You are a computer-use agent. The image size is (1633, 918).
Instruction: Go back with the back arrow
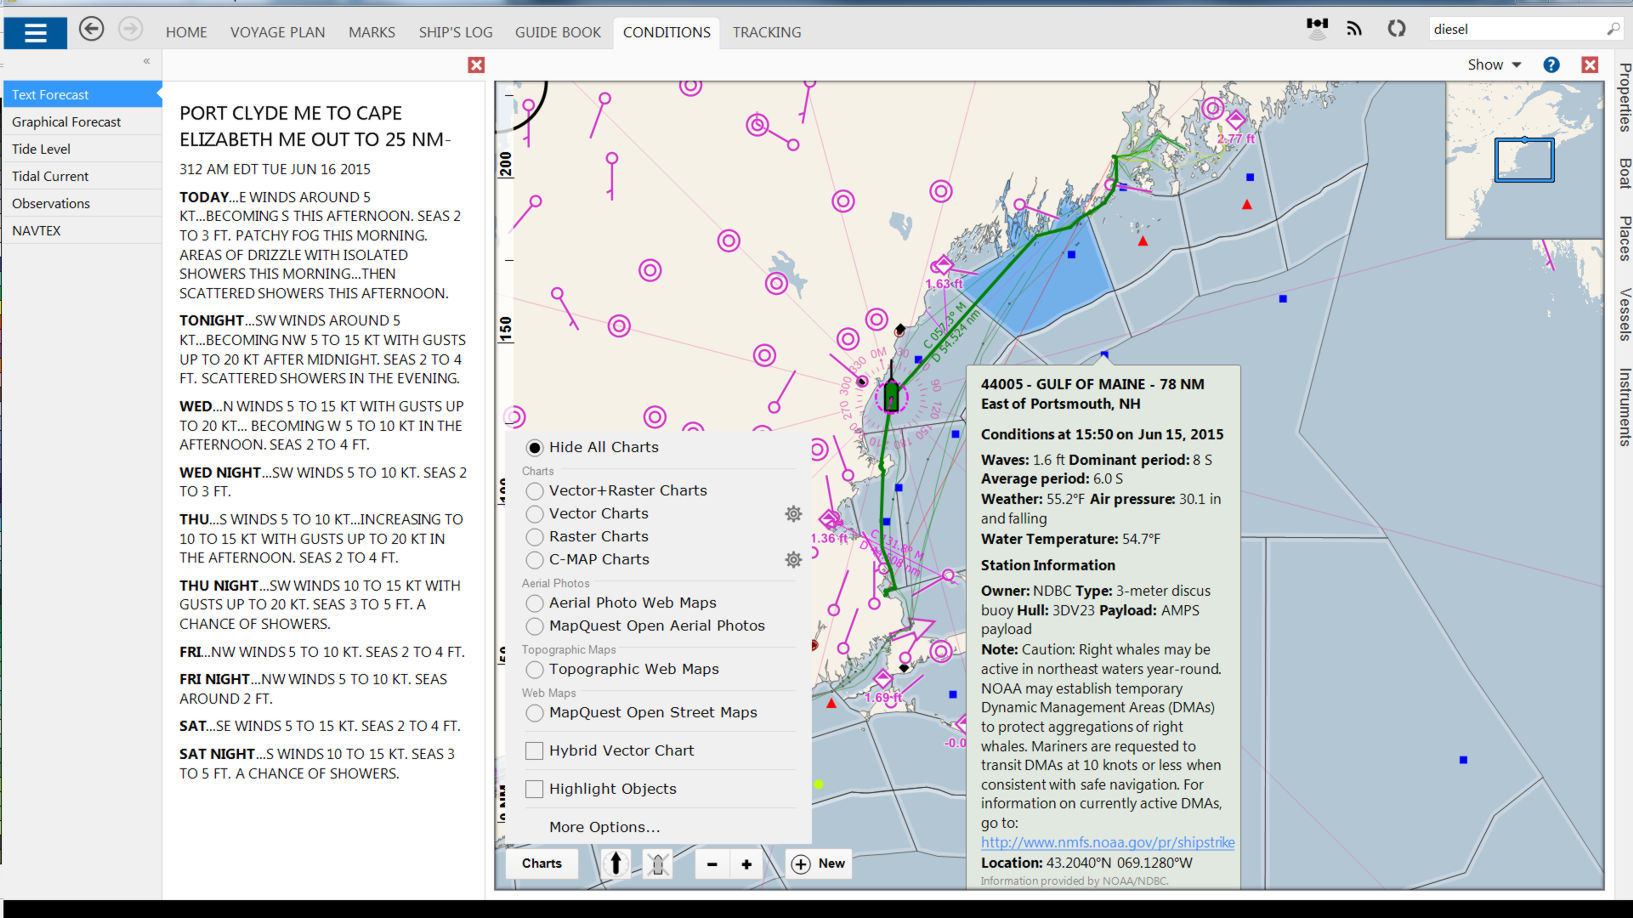tap(91, 29)
